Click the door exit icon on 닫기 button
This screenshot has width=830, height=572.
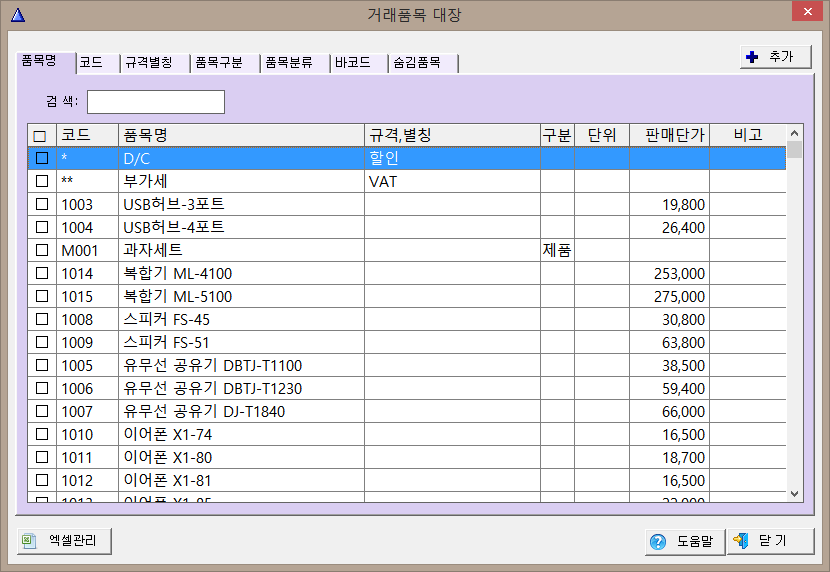[x=741, y=541]
